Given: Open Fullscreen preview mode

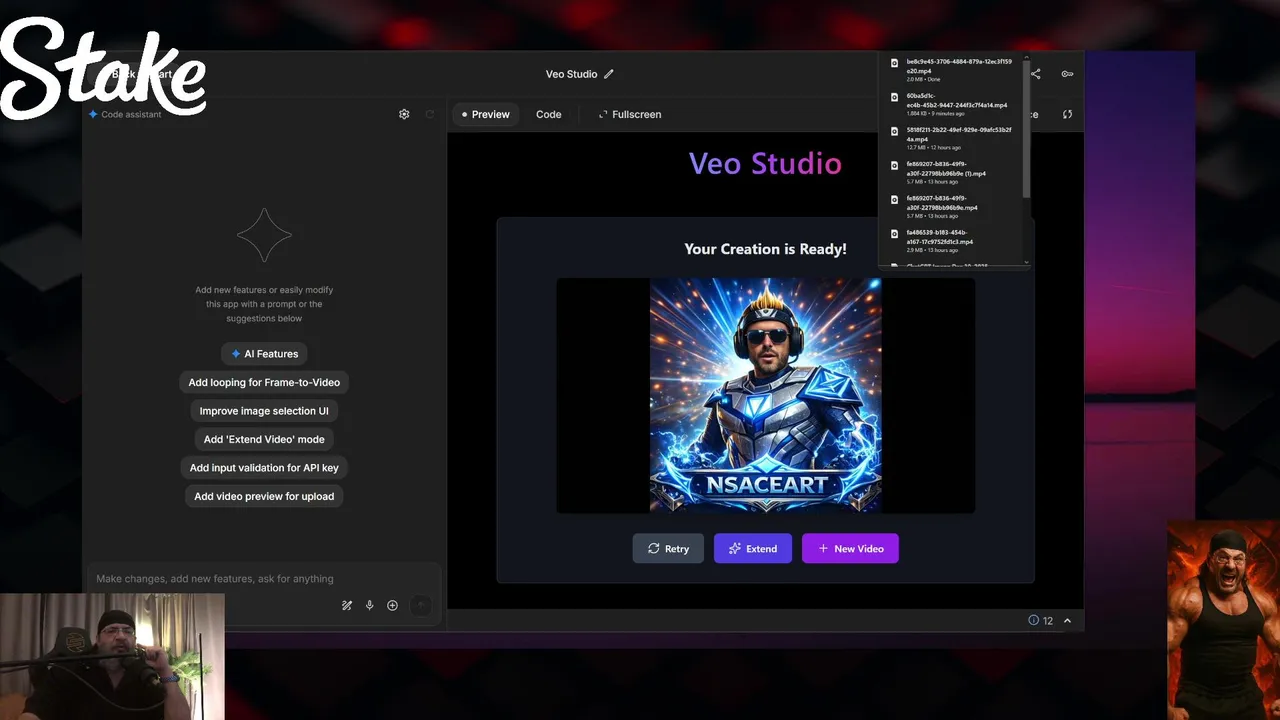Looking at the screenshot, I should (x=630, y=114).
